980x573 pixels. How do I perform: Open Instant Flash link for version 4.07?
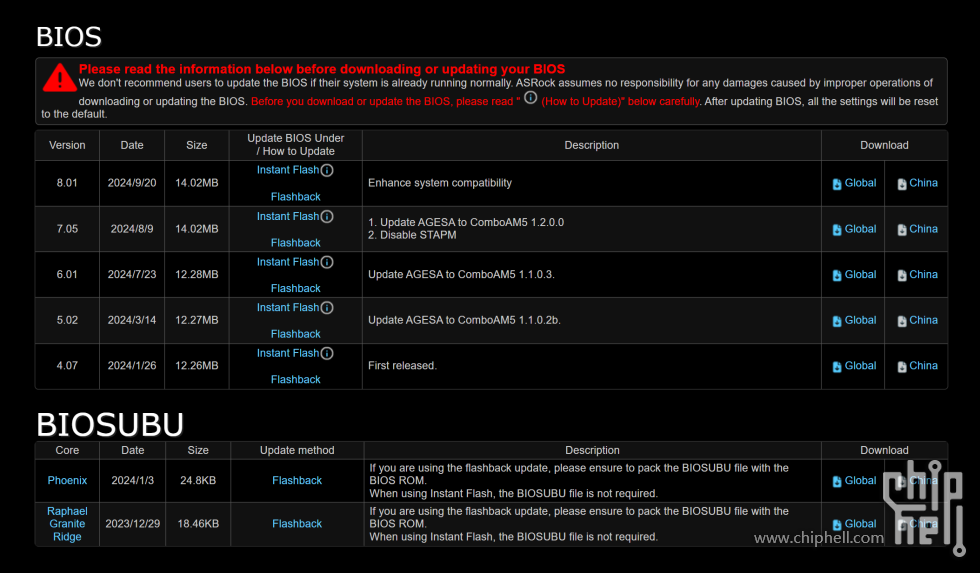tap(288, 353)
